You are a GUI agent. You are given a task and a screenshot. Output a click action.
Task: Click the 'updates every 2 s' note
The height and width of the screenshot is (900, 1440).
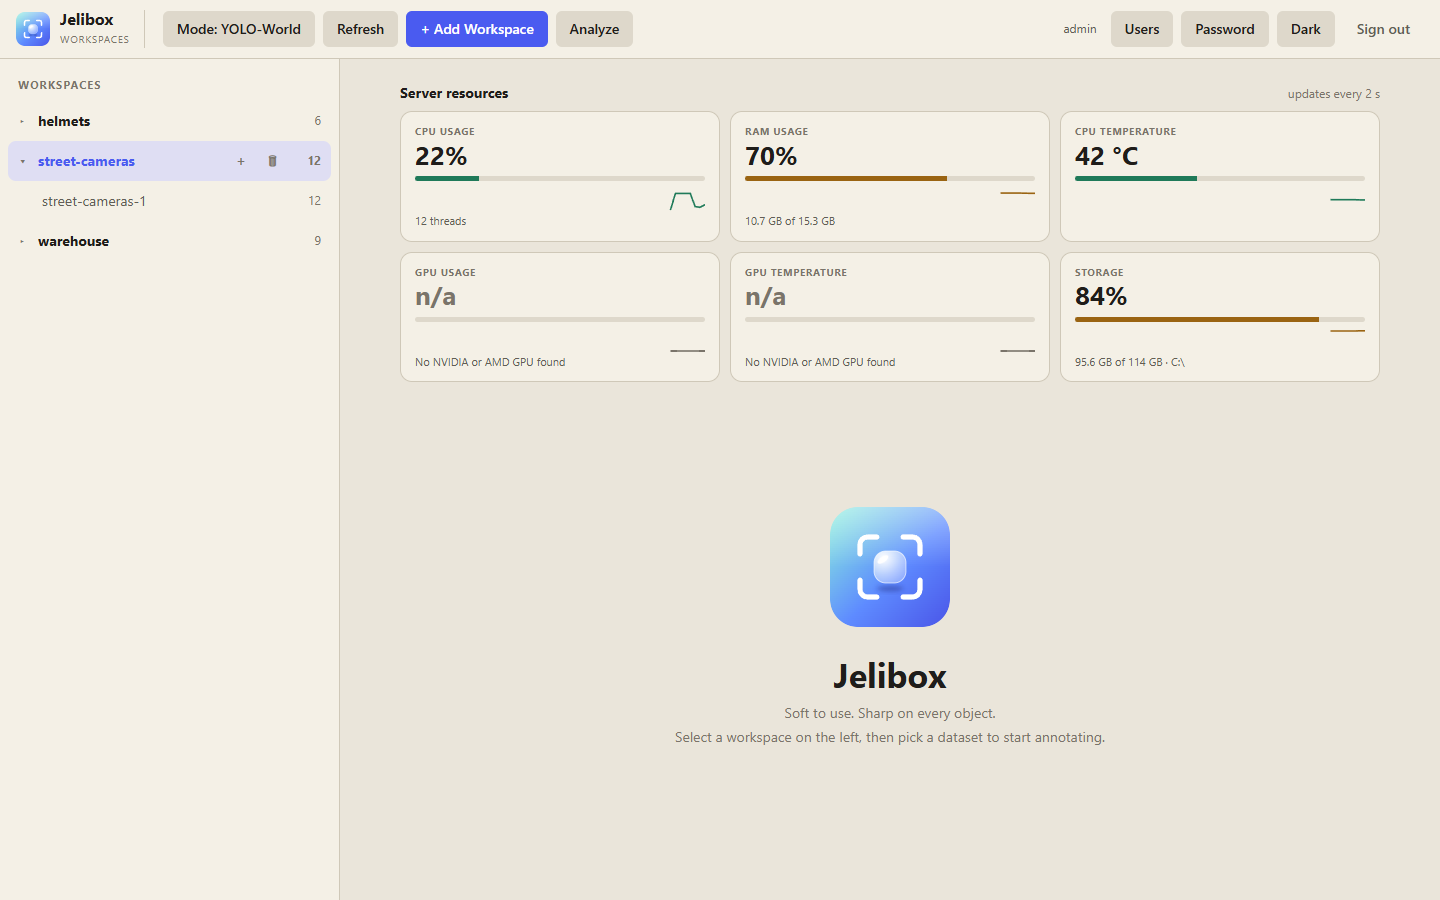click(x=1334, y=94)
